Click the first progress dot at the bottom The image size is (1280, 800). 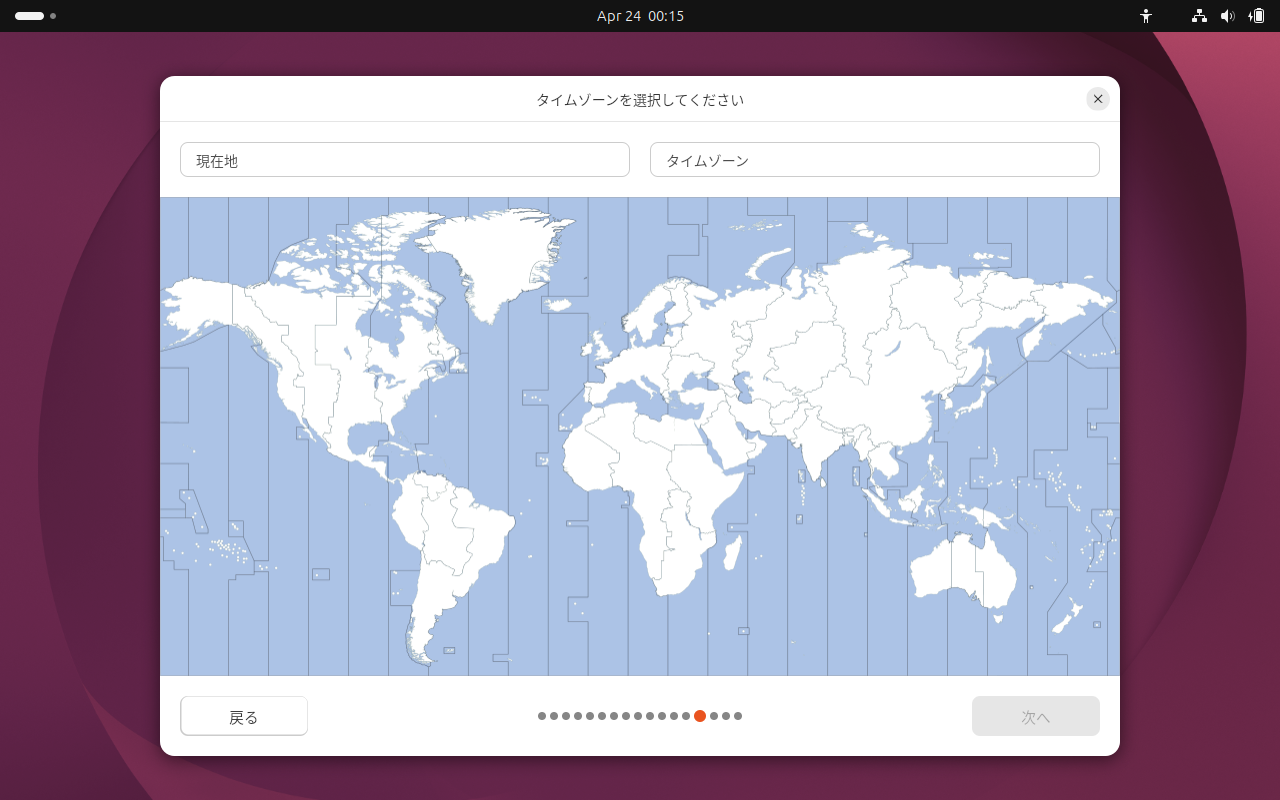coord(541,716)
